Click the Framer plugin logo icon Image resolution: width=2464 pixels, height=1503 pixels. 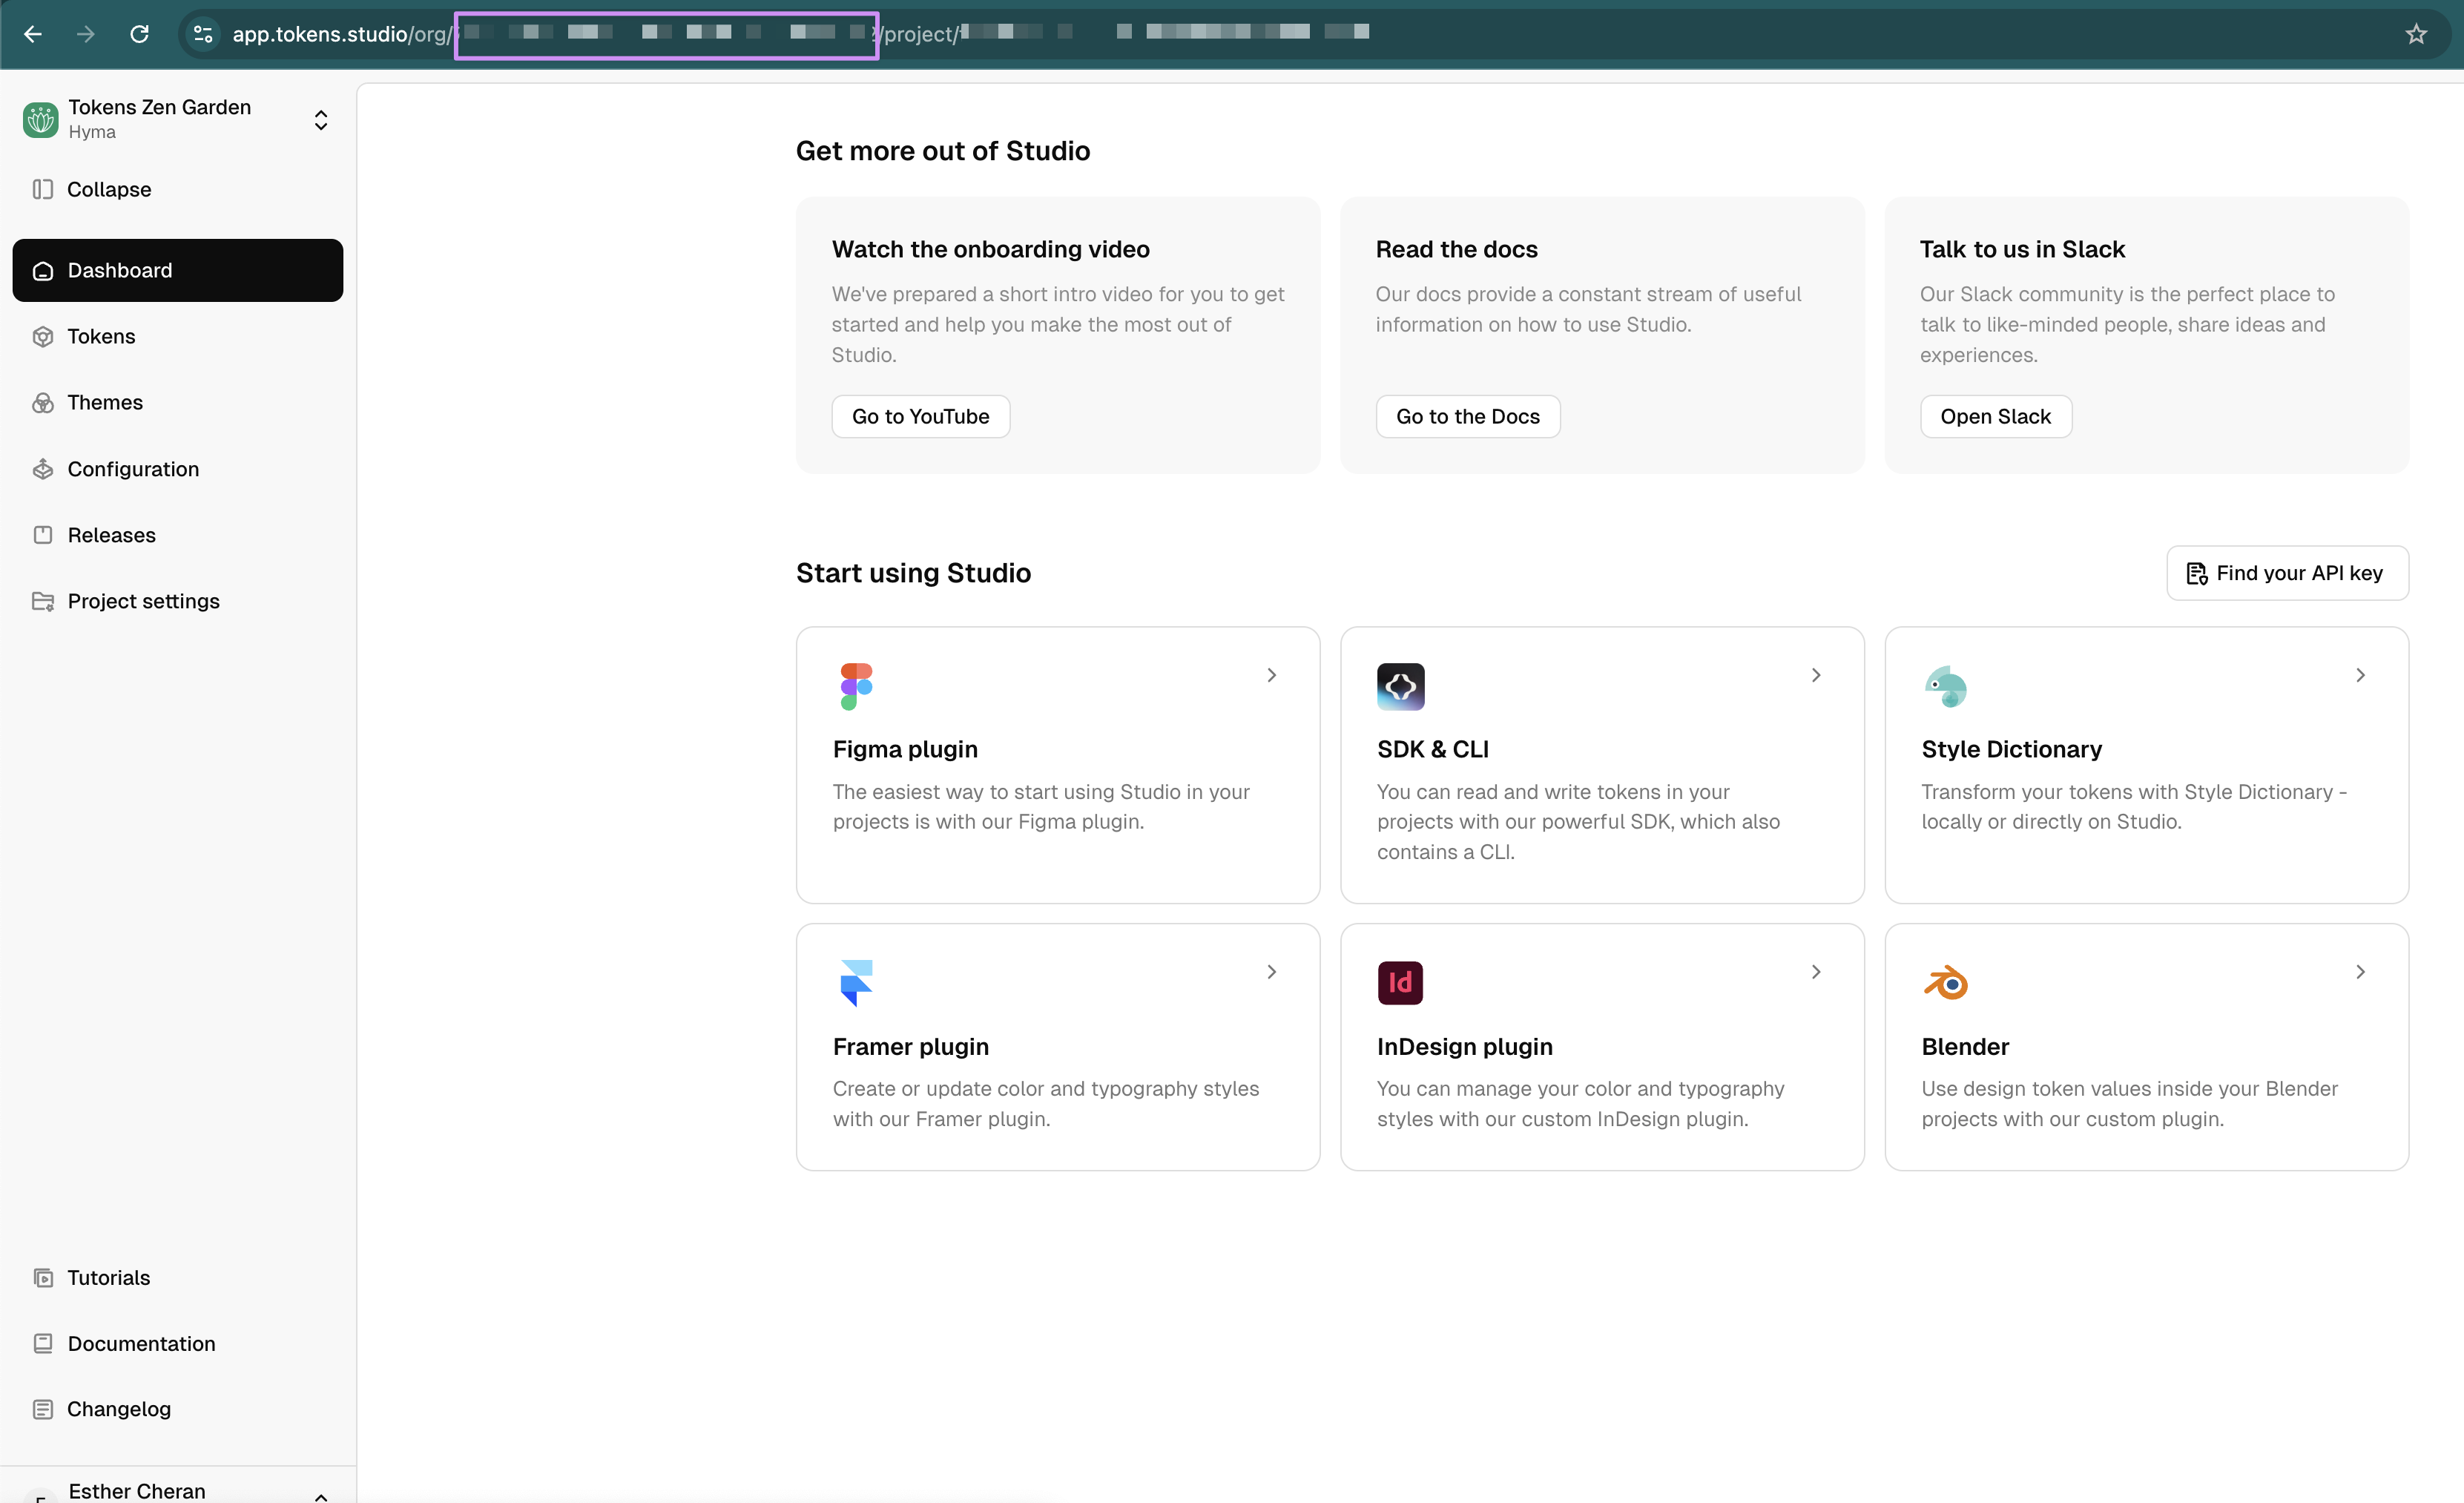856,982
